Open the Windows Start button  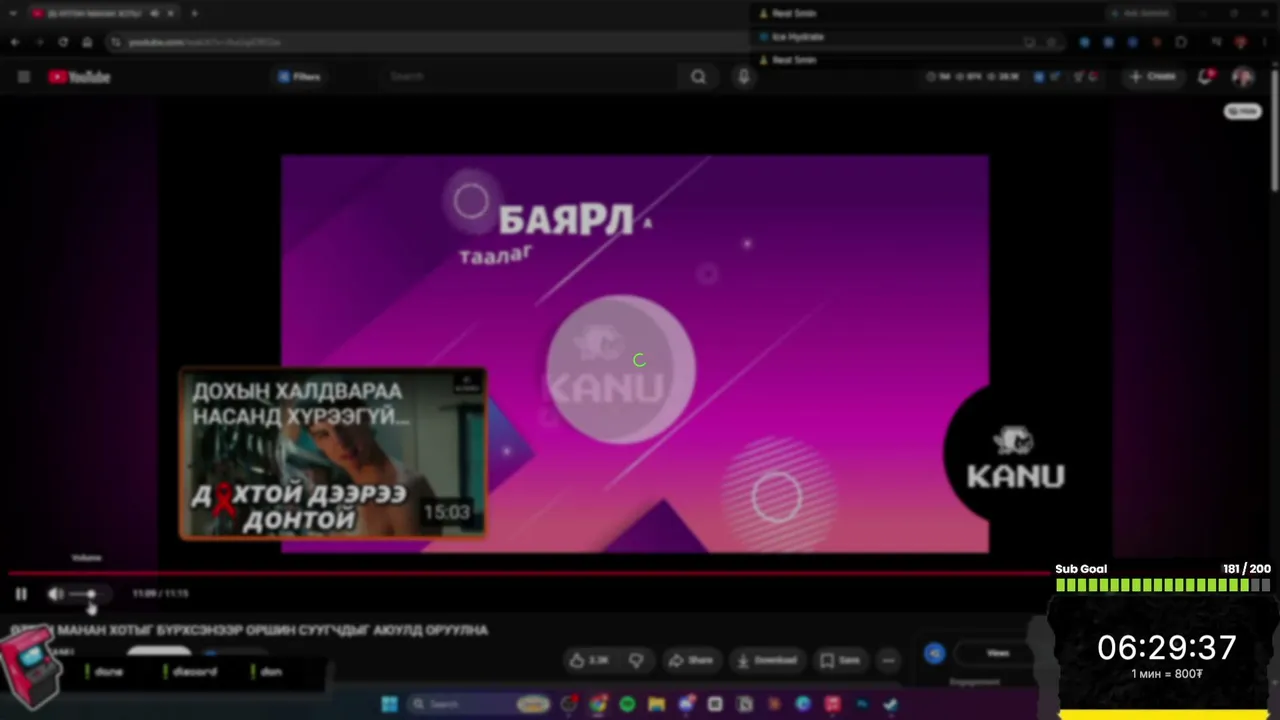pyautogui.click(x=389, y=704)
